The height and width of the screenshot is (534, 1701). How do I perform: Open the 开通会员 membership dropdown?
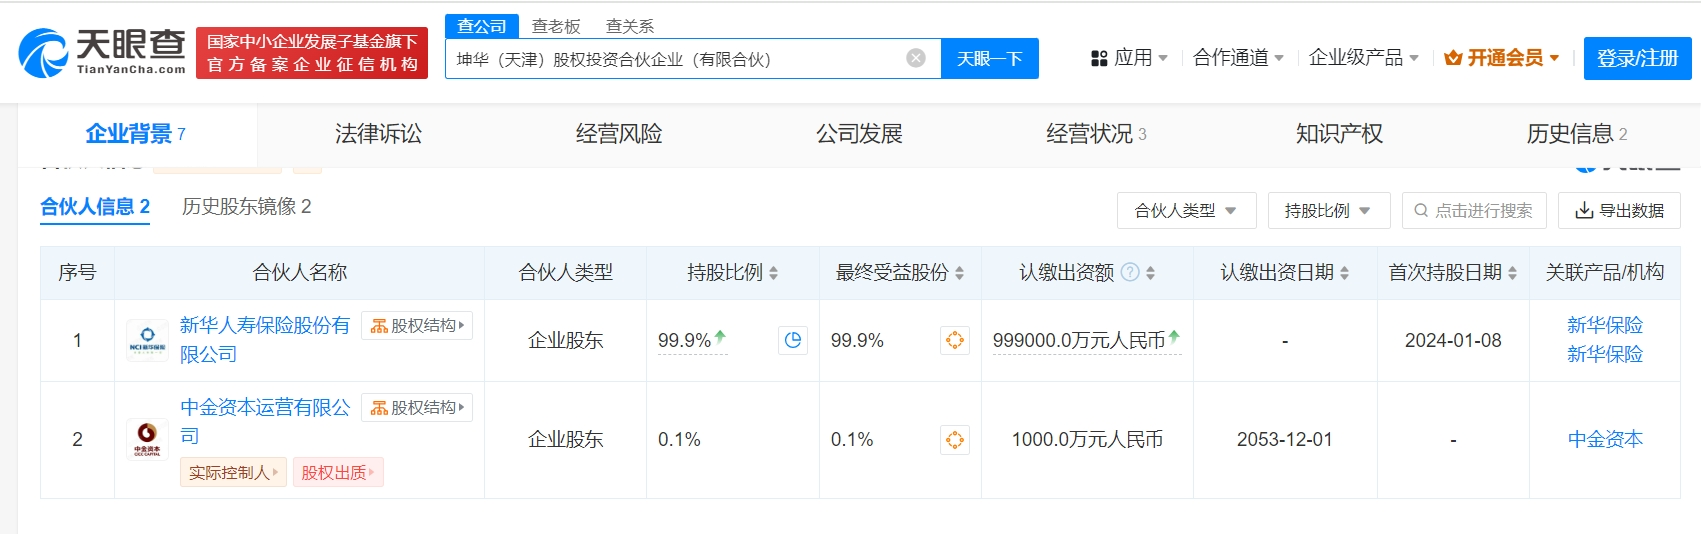coord(1502,58)
